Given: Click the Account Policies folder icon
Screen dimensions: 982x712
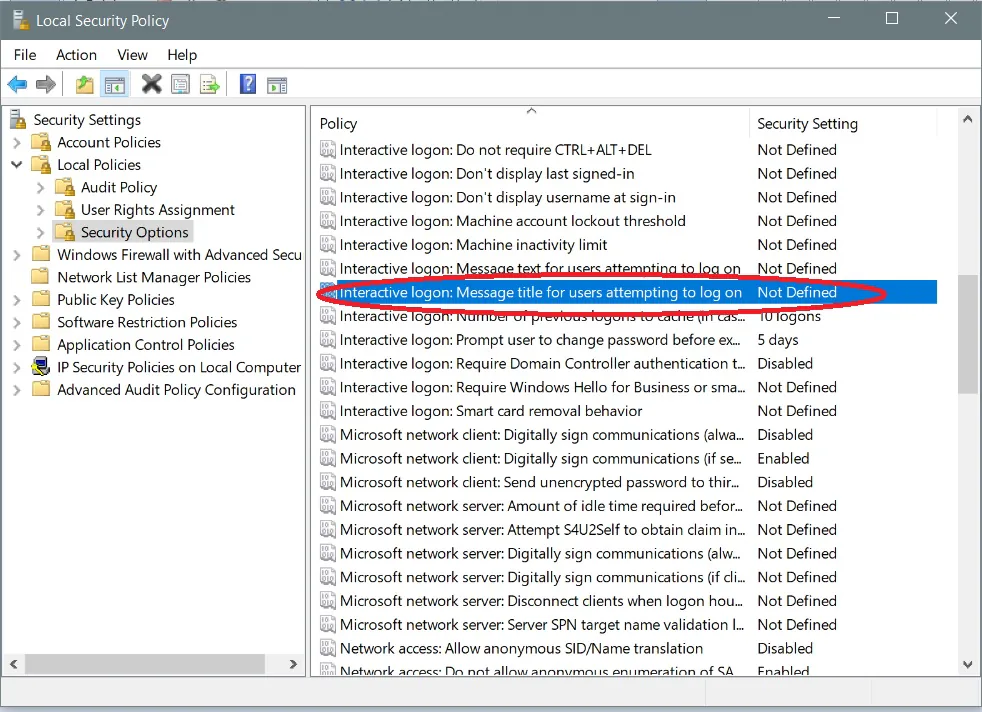Looking at the screenshot, I should click(x=41, y=142).
